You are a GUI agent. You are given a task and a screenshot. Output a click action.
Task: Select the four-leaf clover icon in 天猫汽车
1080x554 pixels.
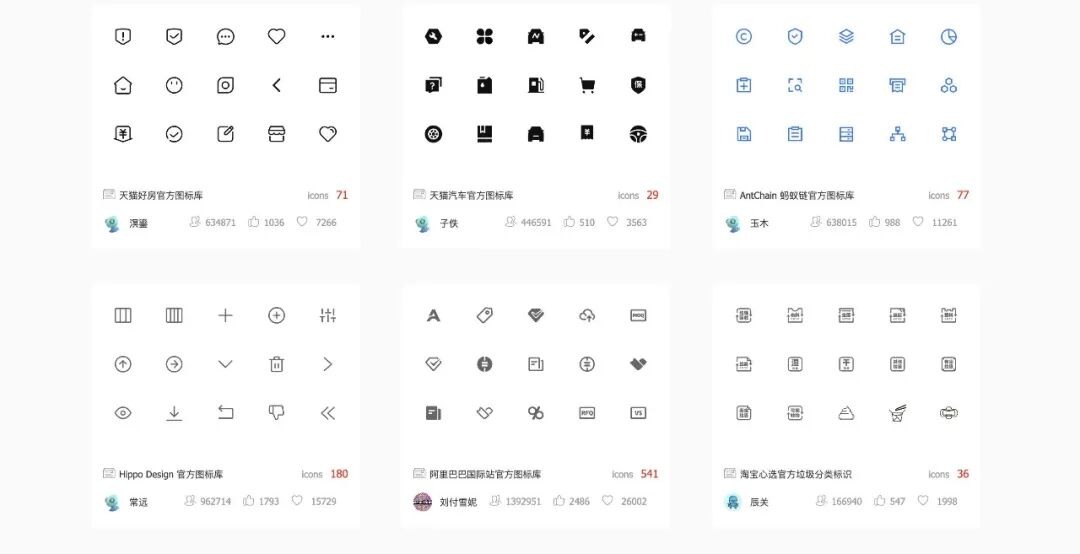coord(485,37)
